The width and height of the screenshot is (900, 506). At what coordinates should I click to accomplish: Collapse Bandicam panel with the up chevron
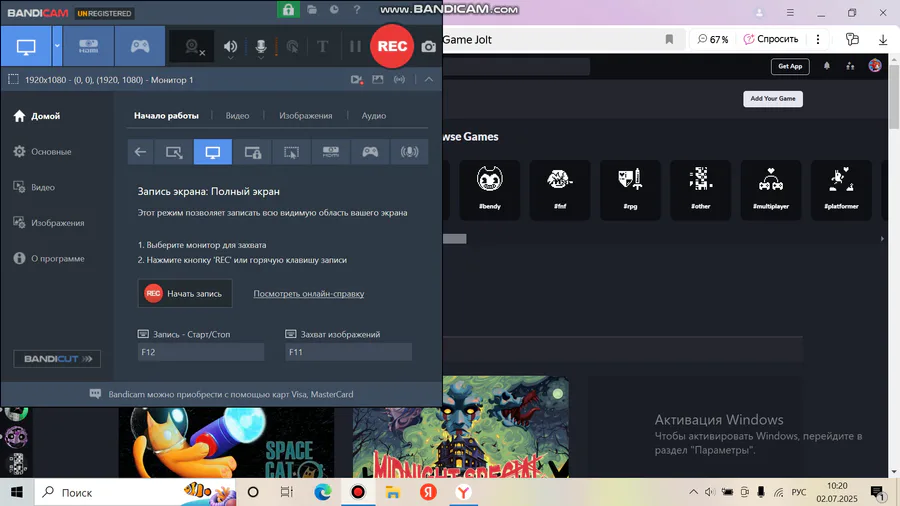point(429,80)
